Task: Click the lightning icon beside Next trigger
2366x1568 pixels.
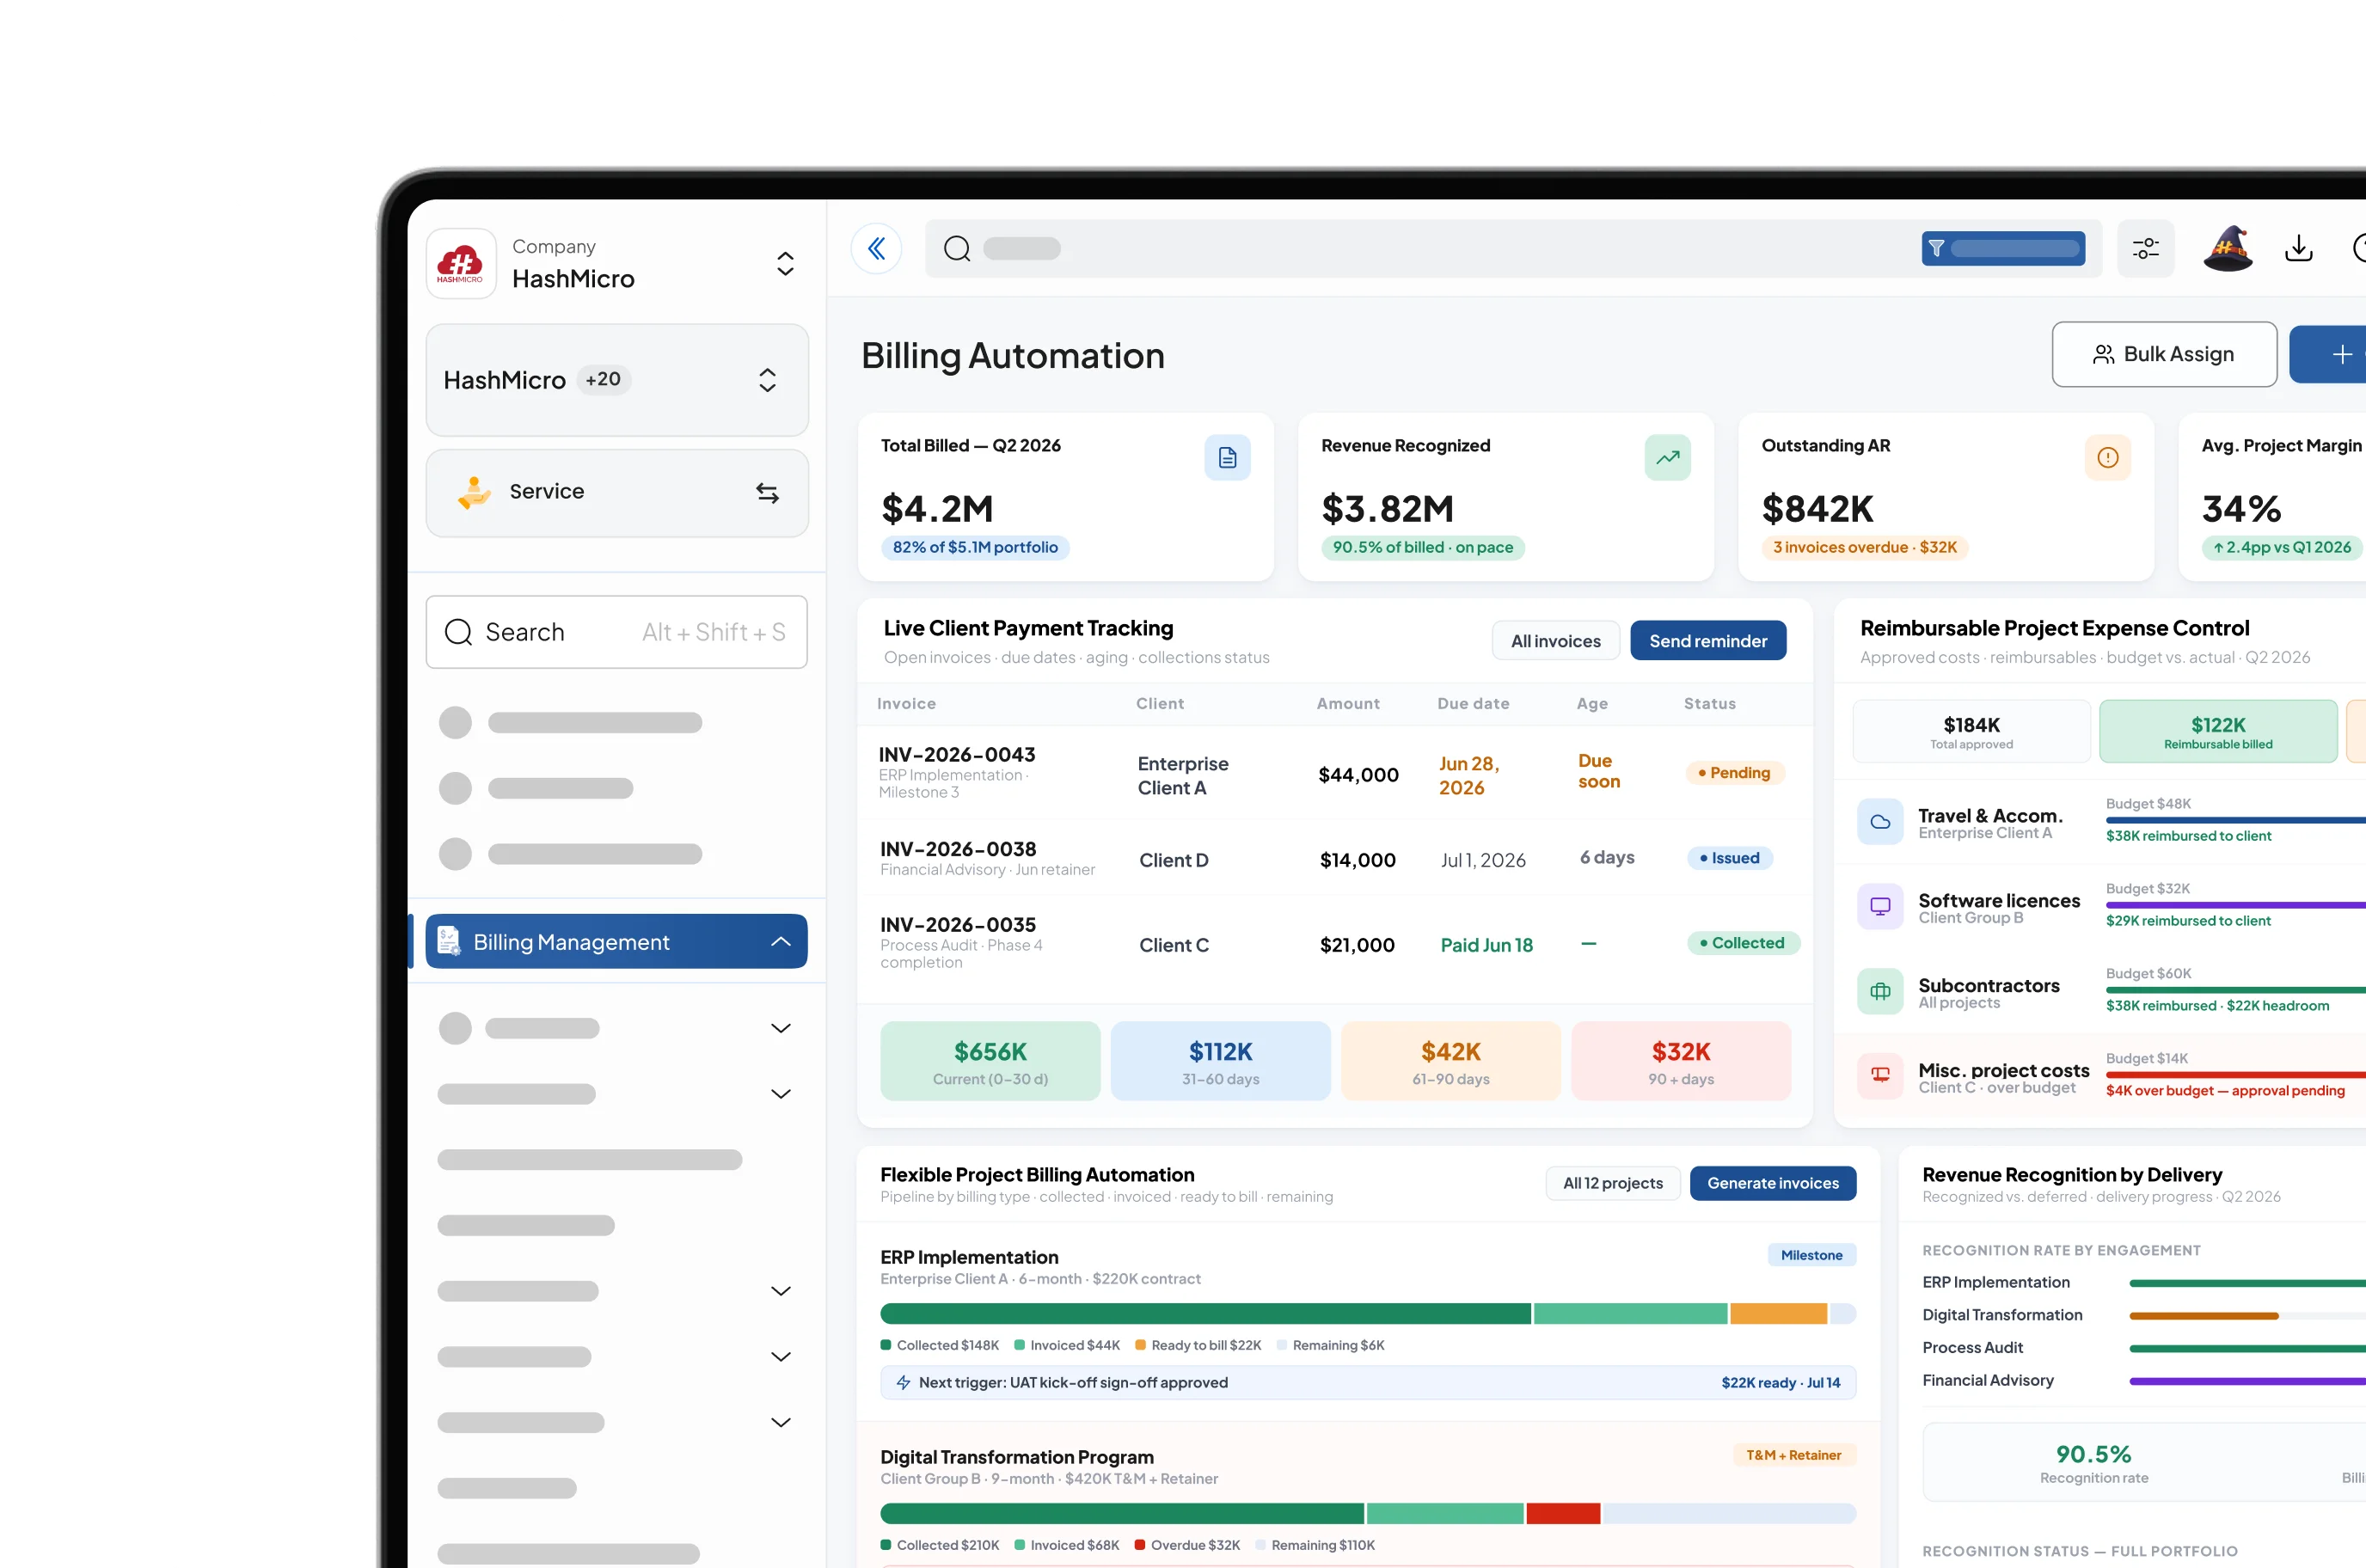Action: (903, 1382)
